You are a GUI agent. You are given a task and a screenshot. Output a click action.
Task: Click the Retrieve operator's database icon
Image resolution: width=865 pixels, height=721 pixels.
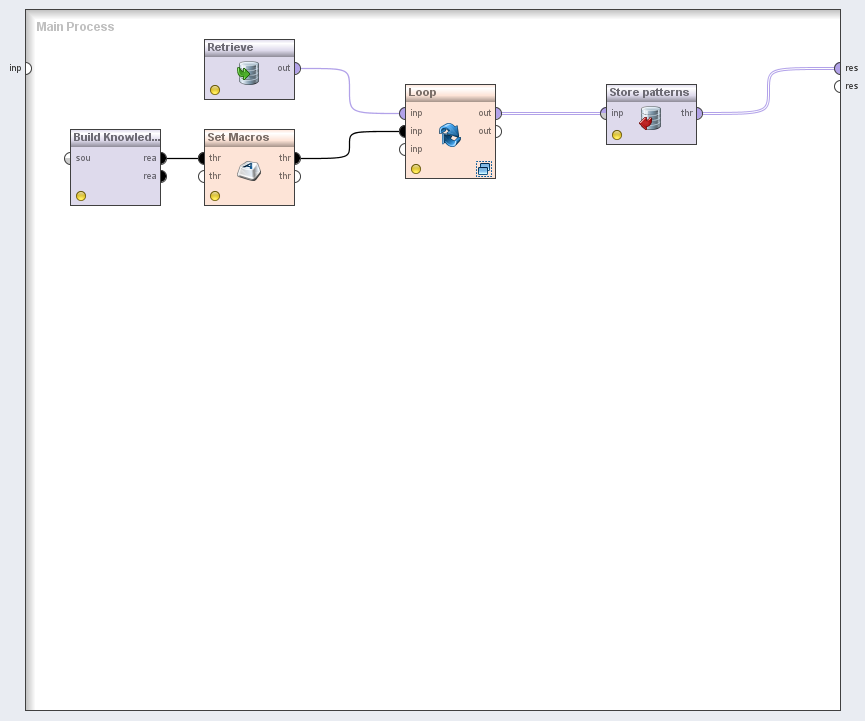pyautogui.click(x=248, y=73)
